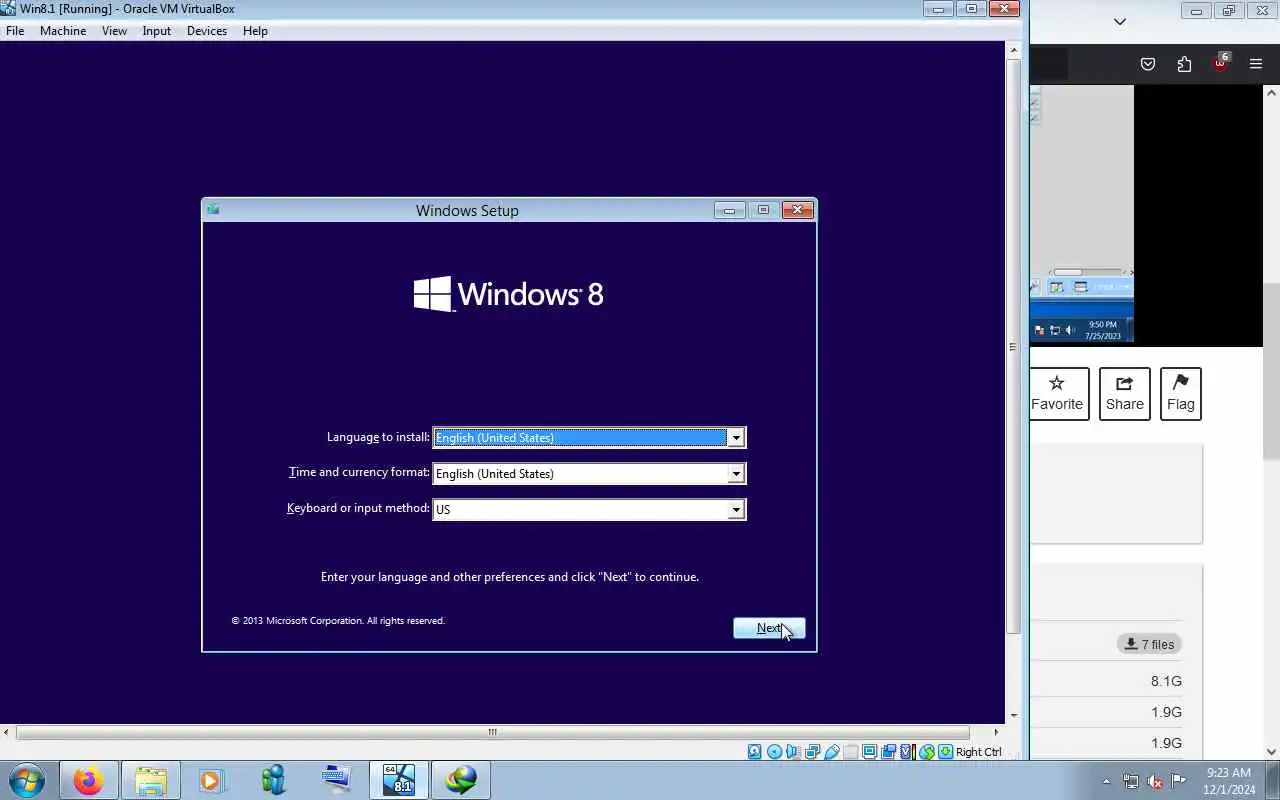Open the On-Screen Keyboard taskbar icon

(x=336, y=780)
